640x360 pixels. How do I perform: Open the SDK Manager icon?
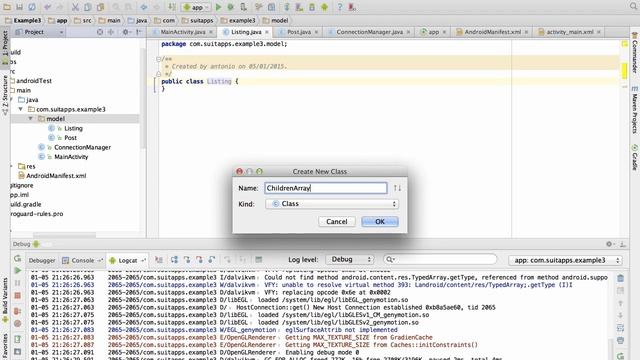coord(312,7)
